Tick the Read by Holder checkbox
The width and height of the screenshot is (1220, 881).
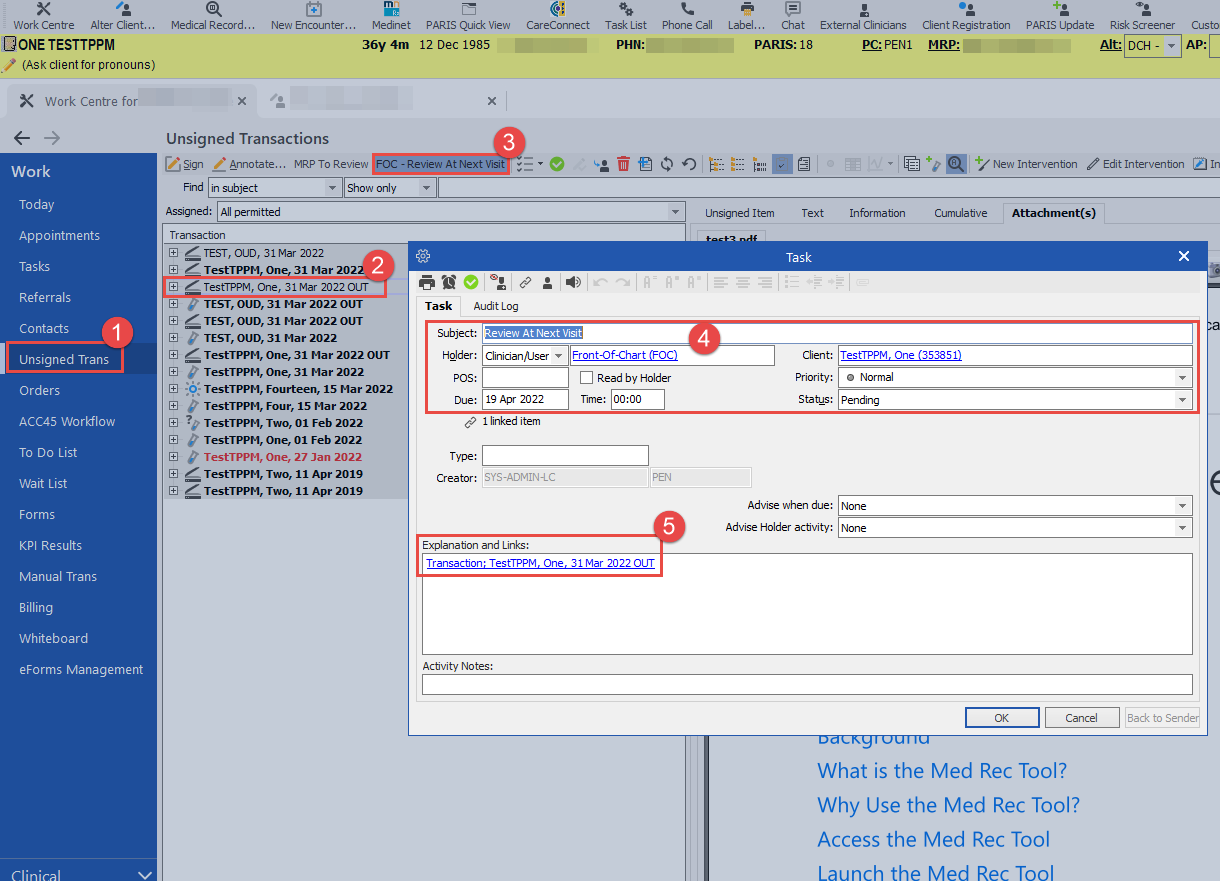(x=587, y=378)
